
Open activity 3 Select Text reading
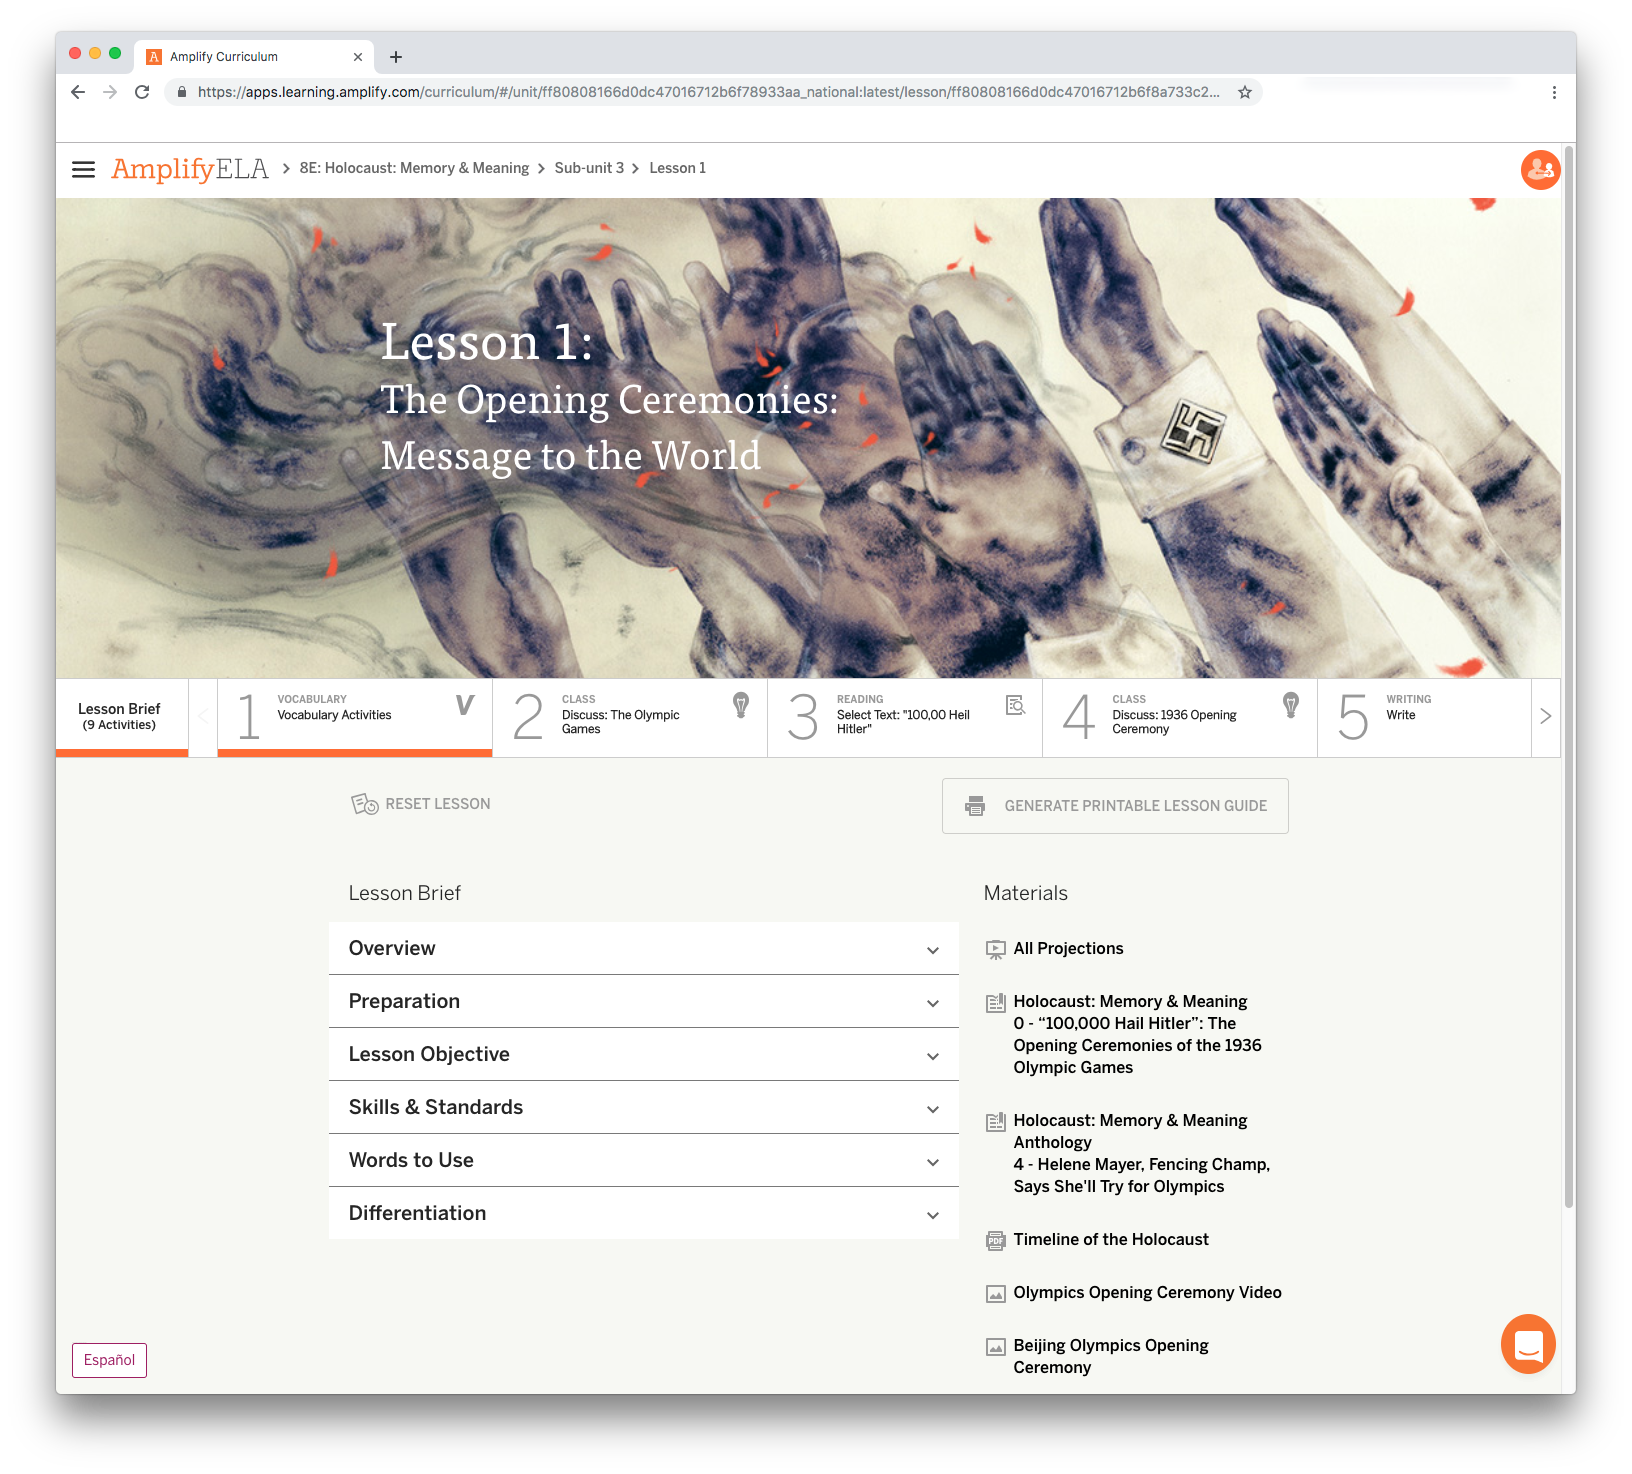pyautogui.click(x=904, y=717)
